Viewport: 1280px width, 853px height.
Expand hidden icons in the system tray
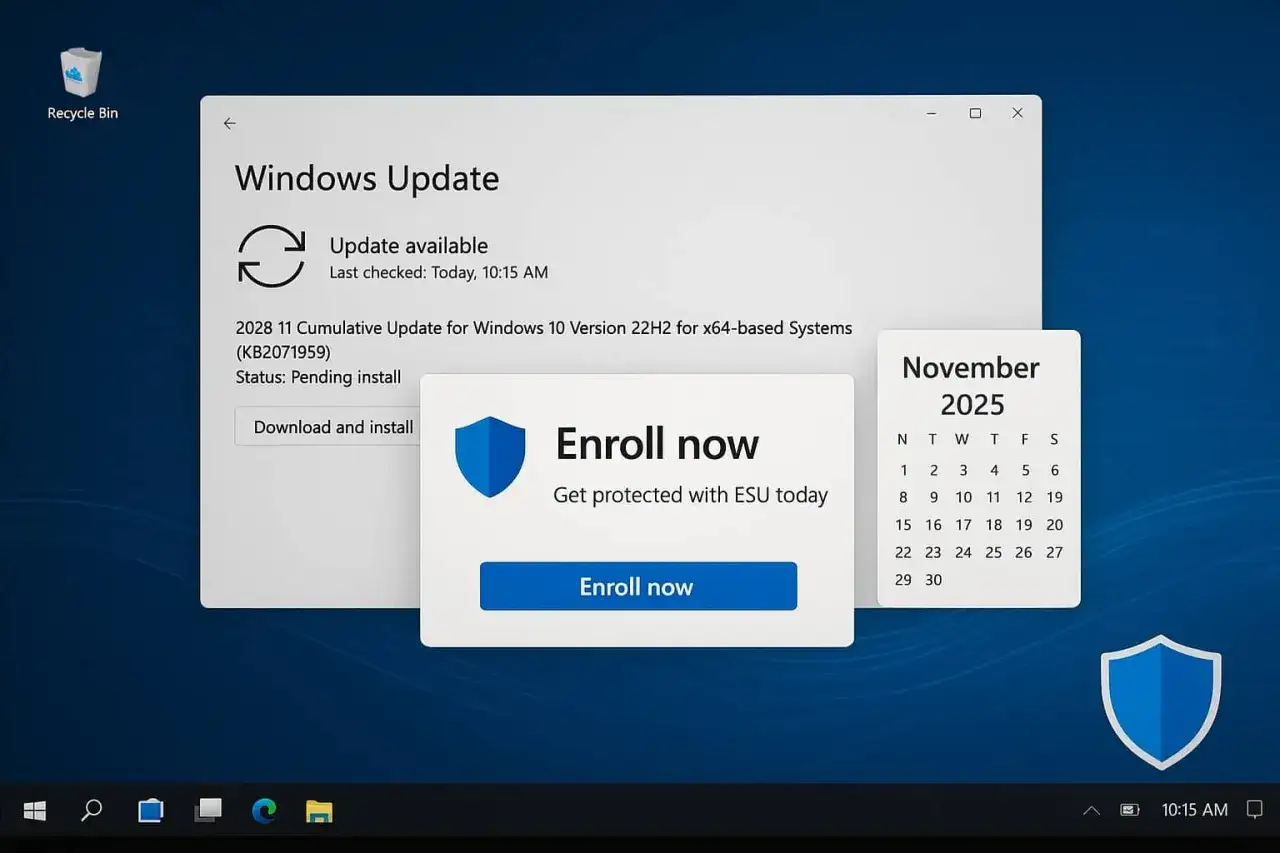(x=1090, y=810)
